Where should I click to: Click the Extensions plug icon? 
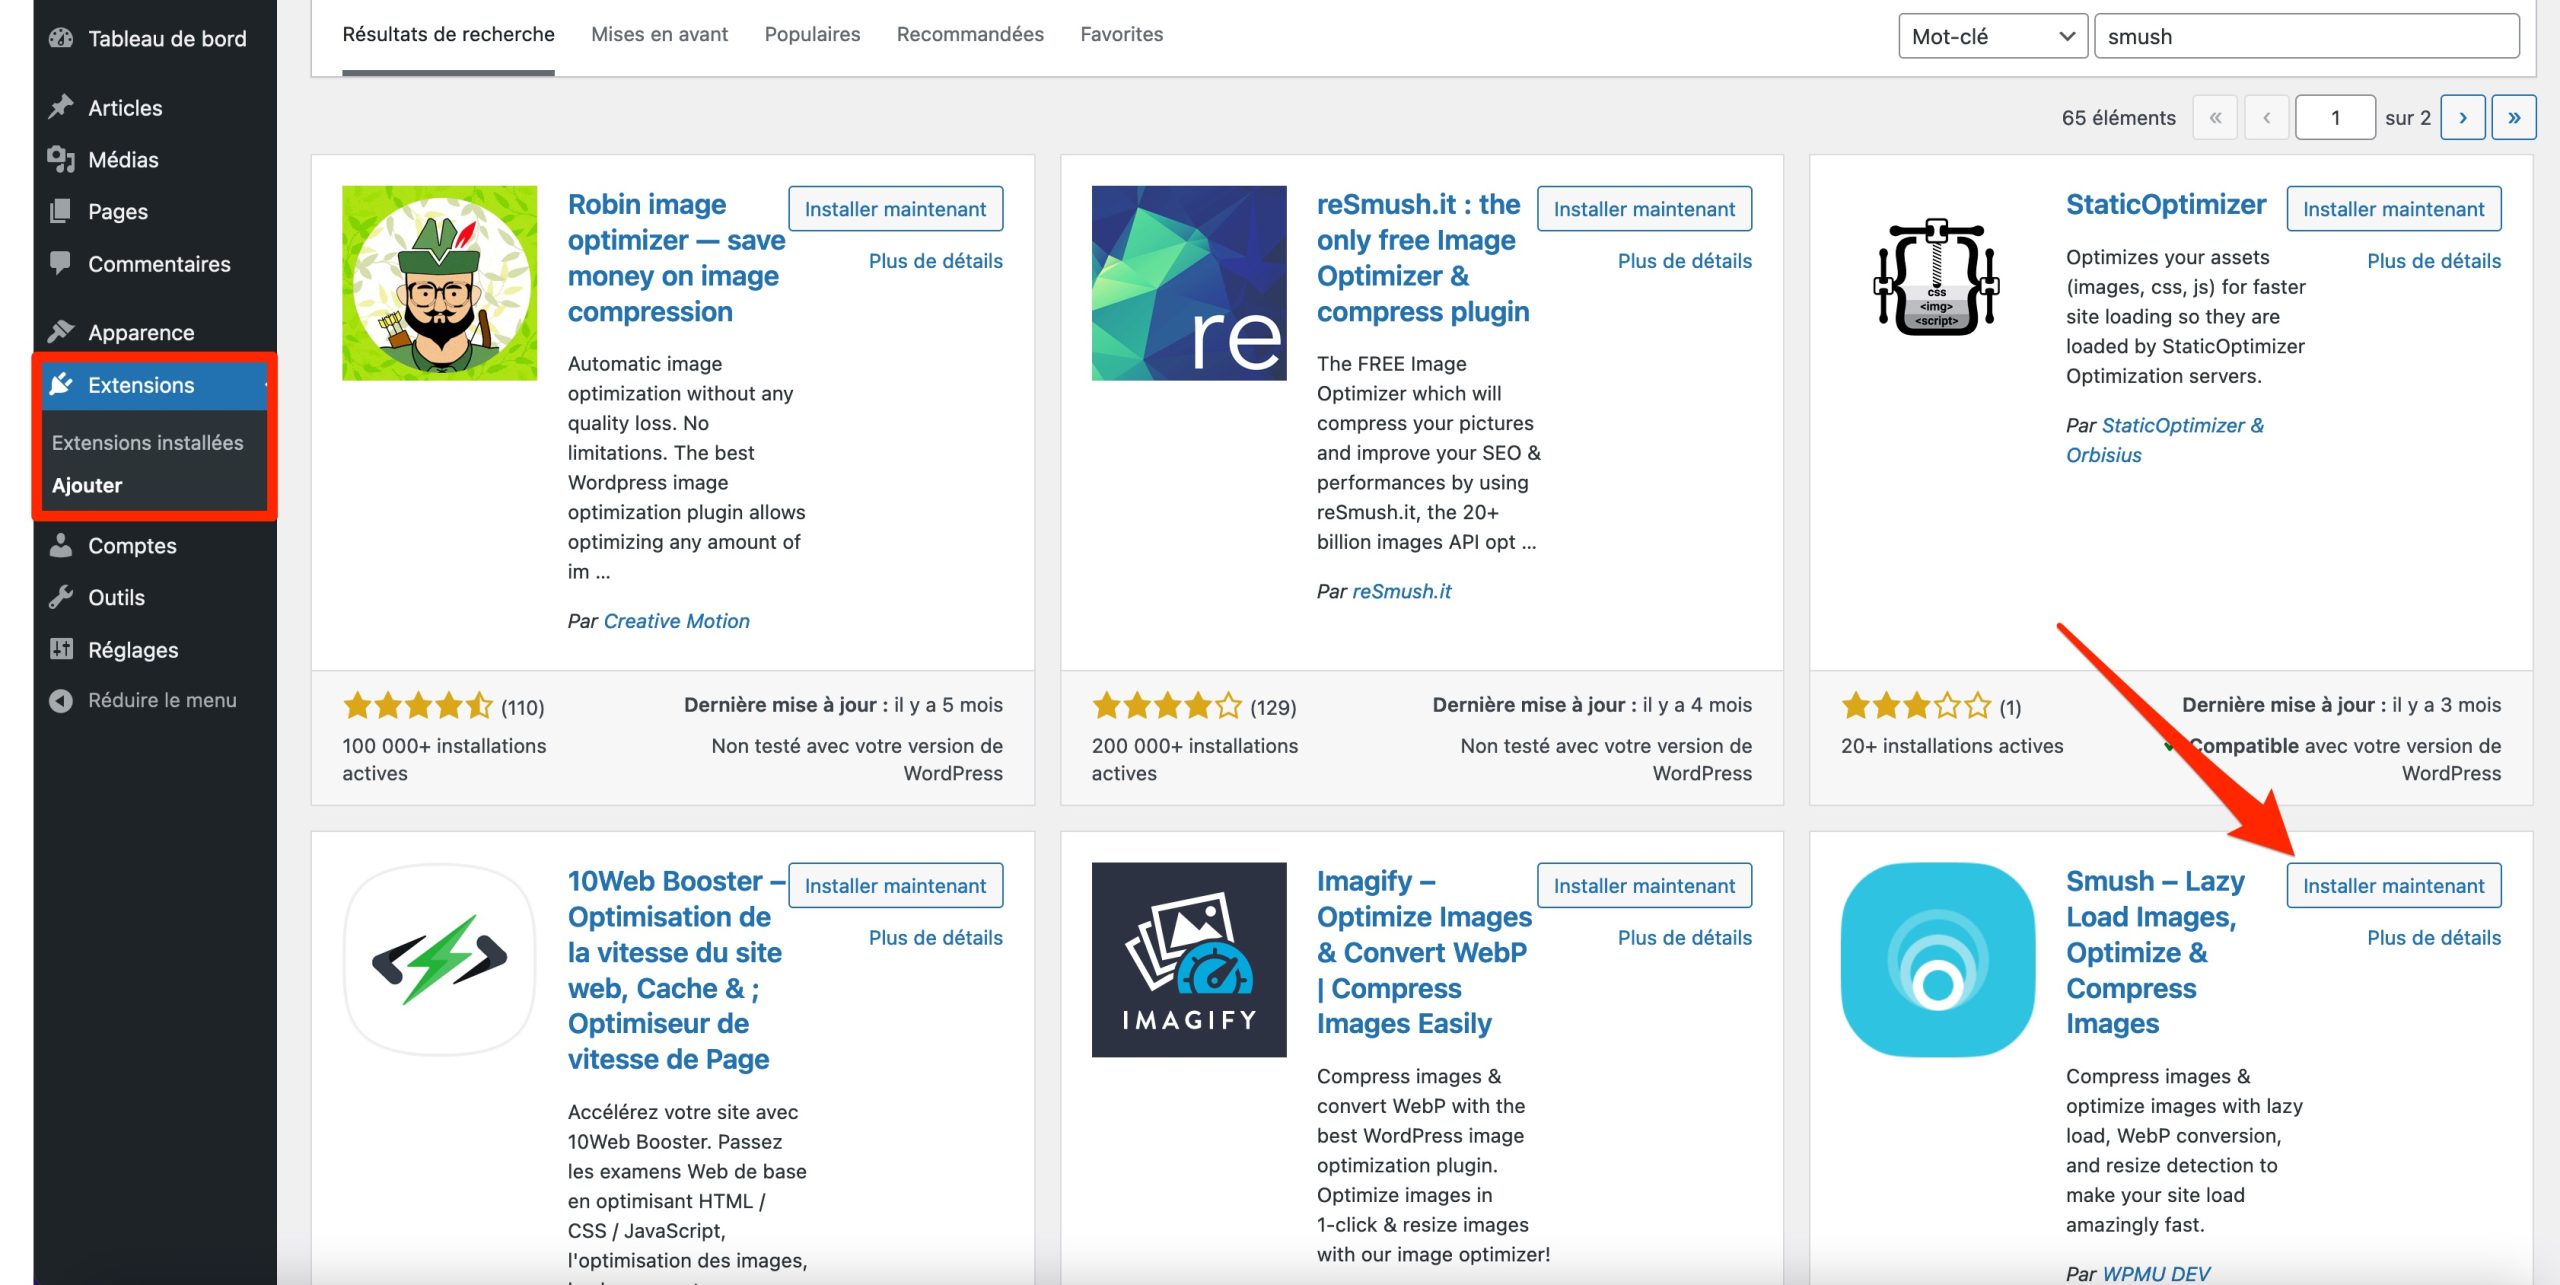point(61,384)
